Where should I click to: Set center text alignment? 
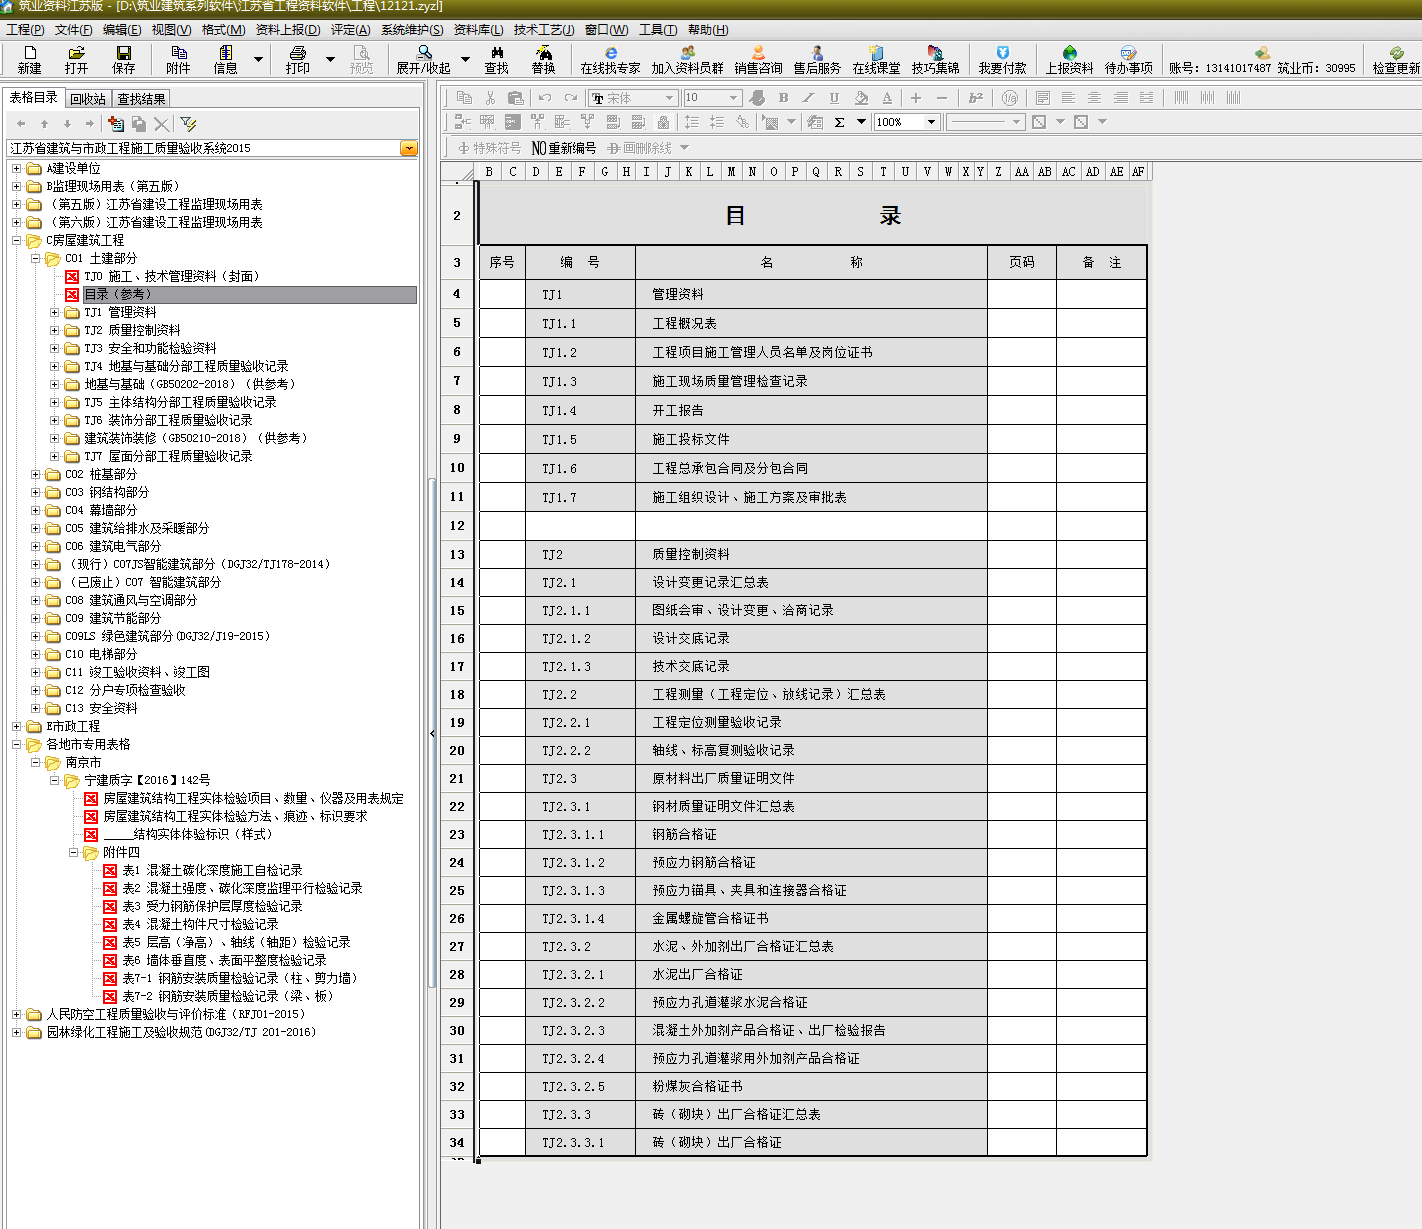tap(1094, 97)
